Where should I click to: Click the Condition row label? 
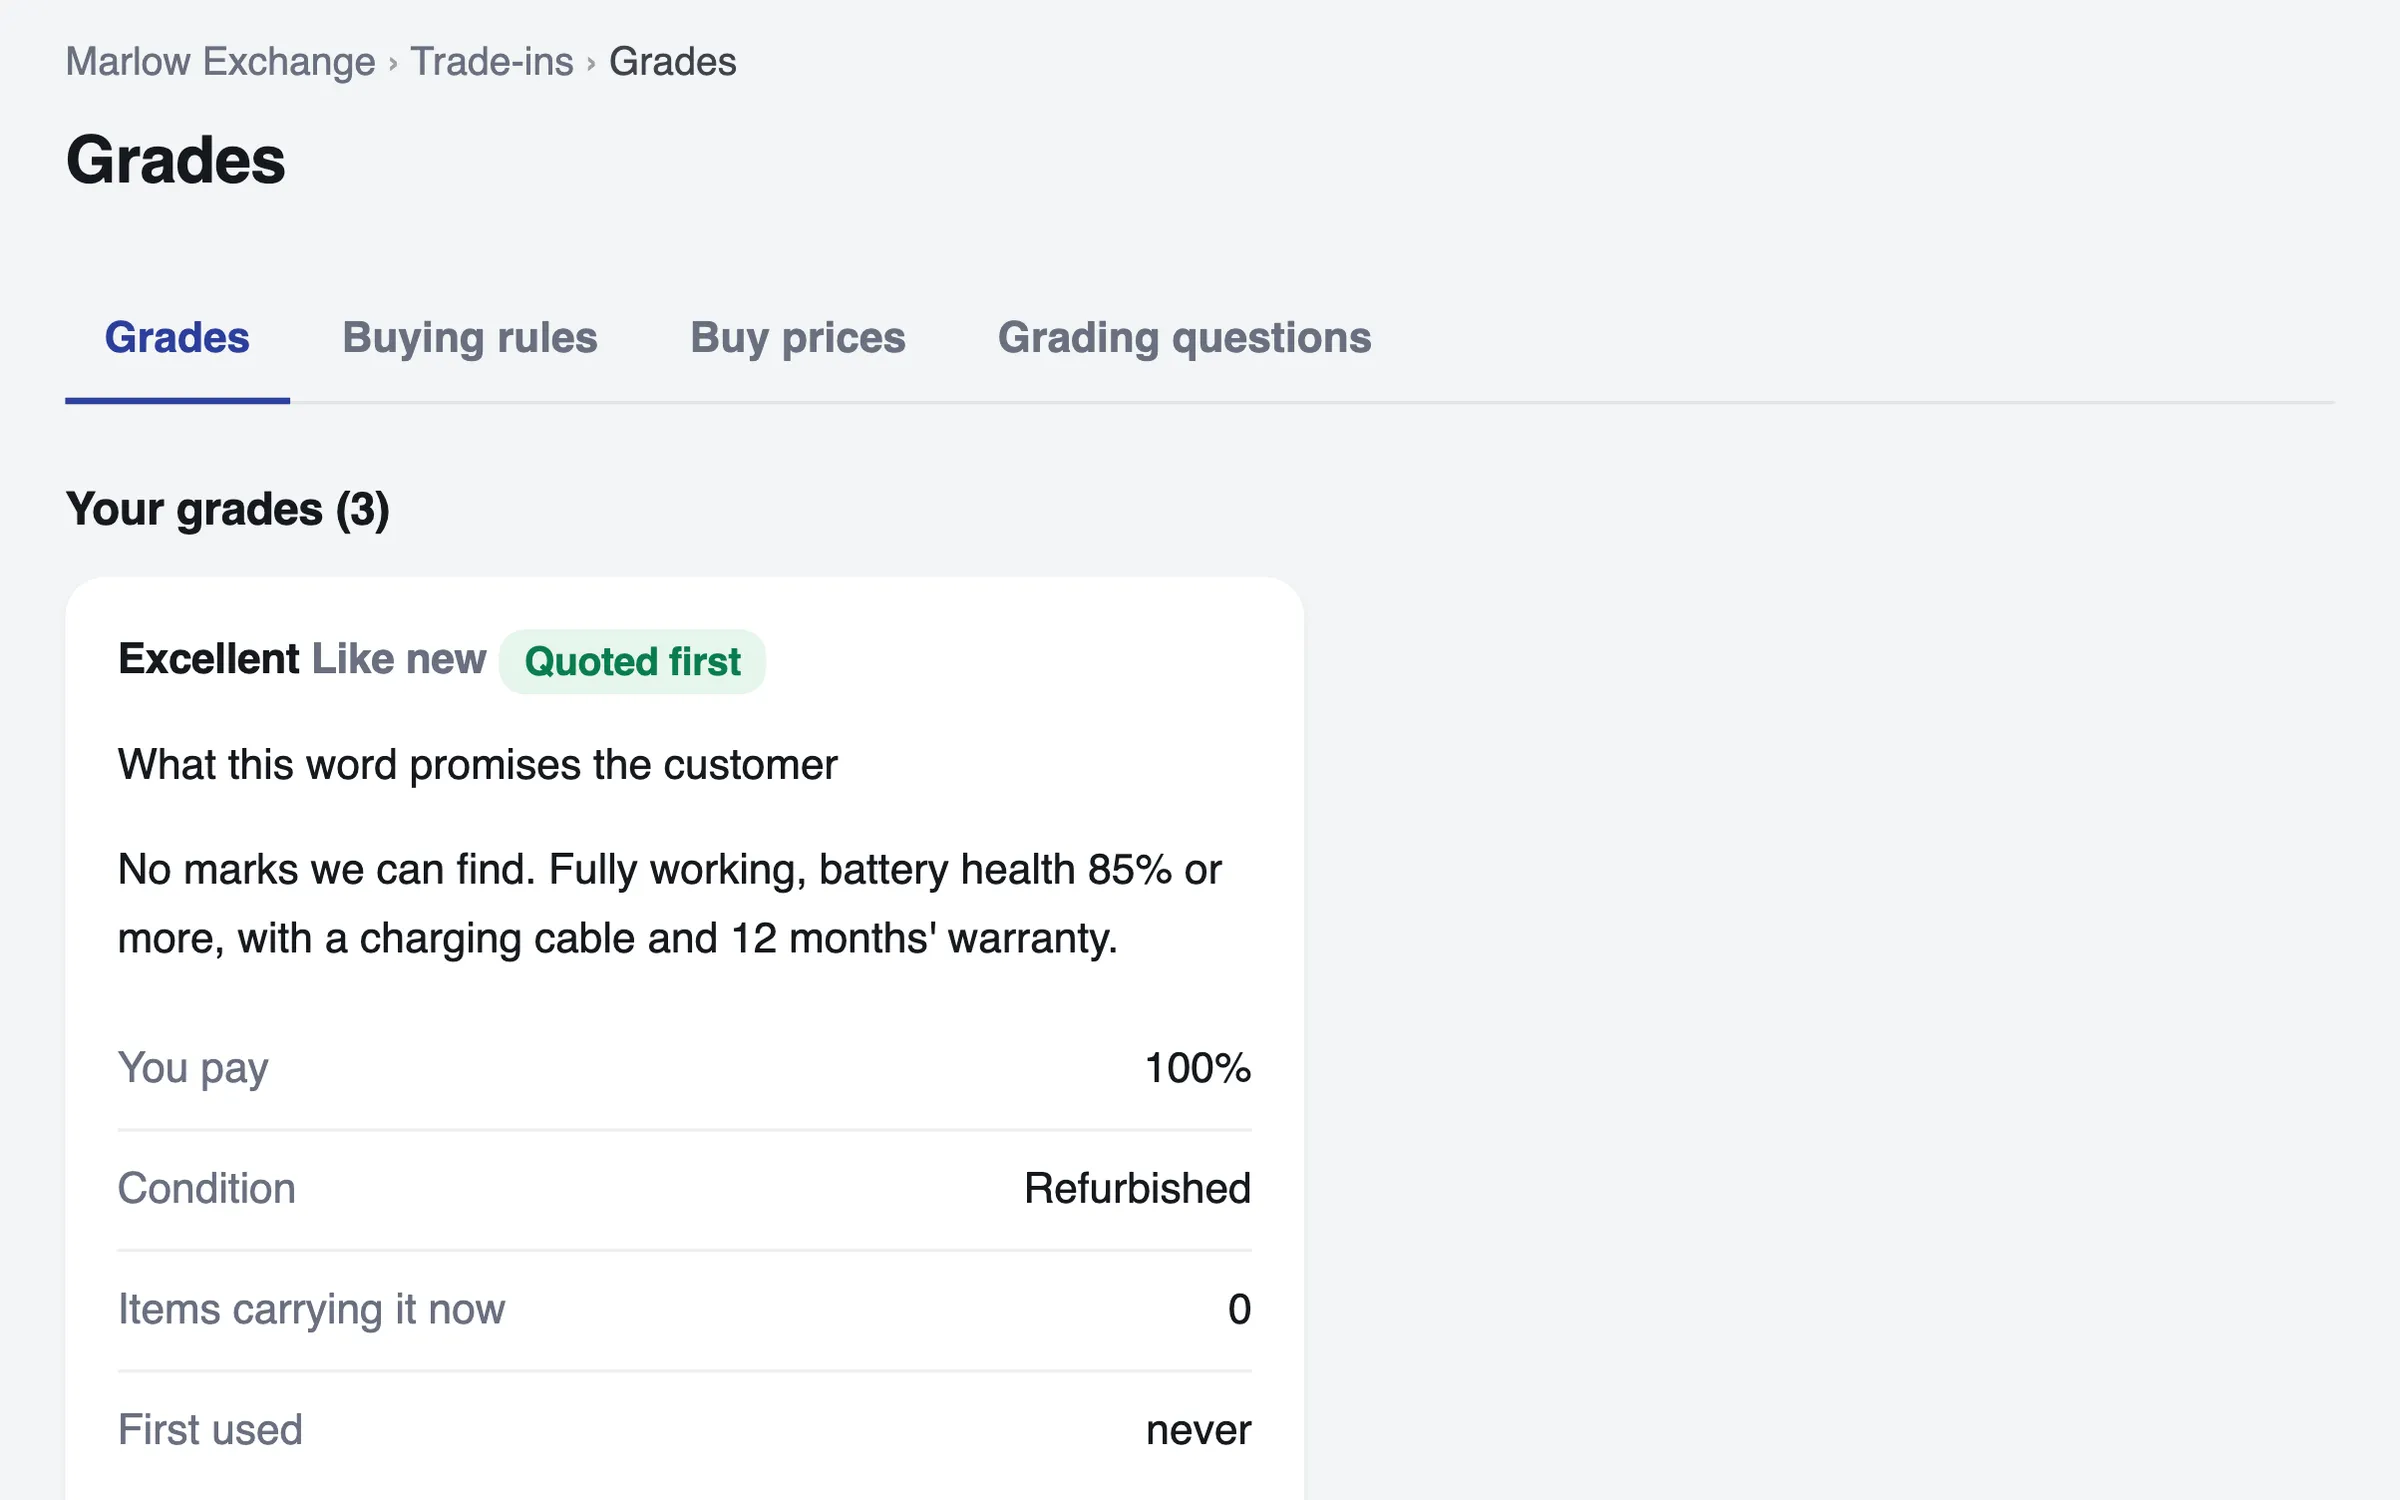point(207,1189)
